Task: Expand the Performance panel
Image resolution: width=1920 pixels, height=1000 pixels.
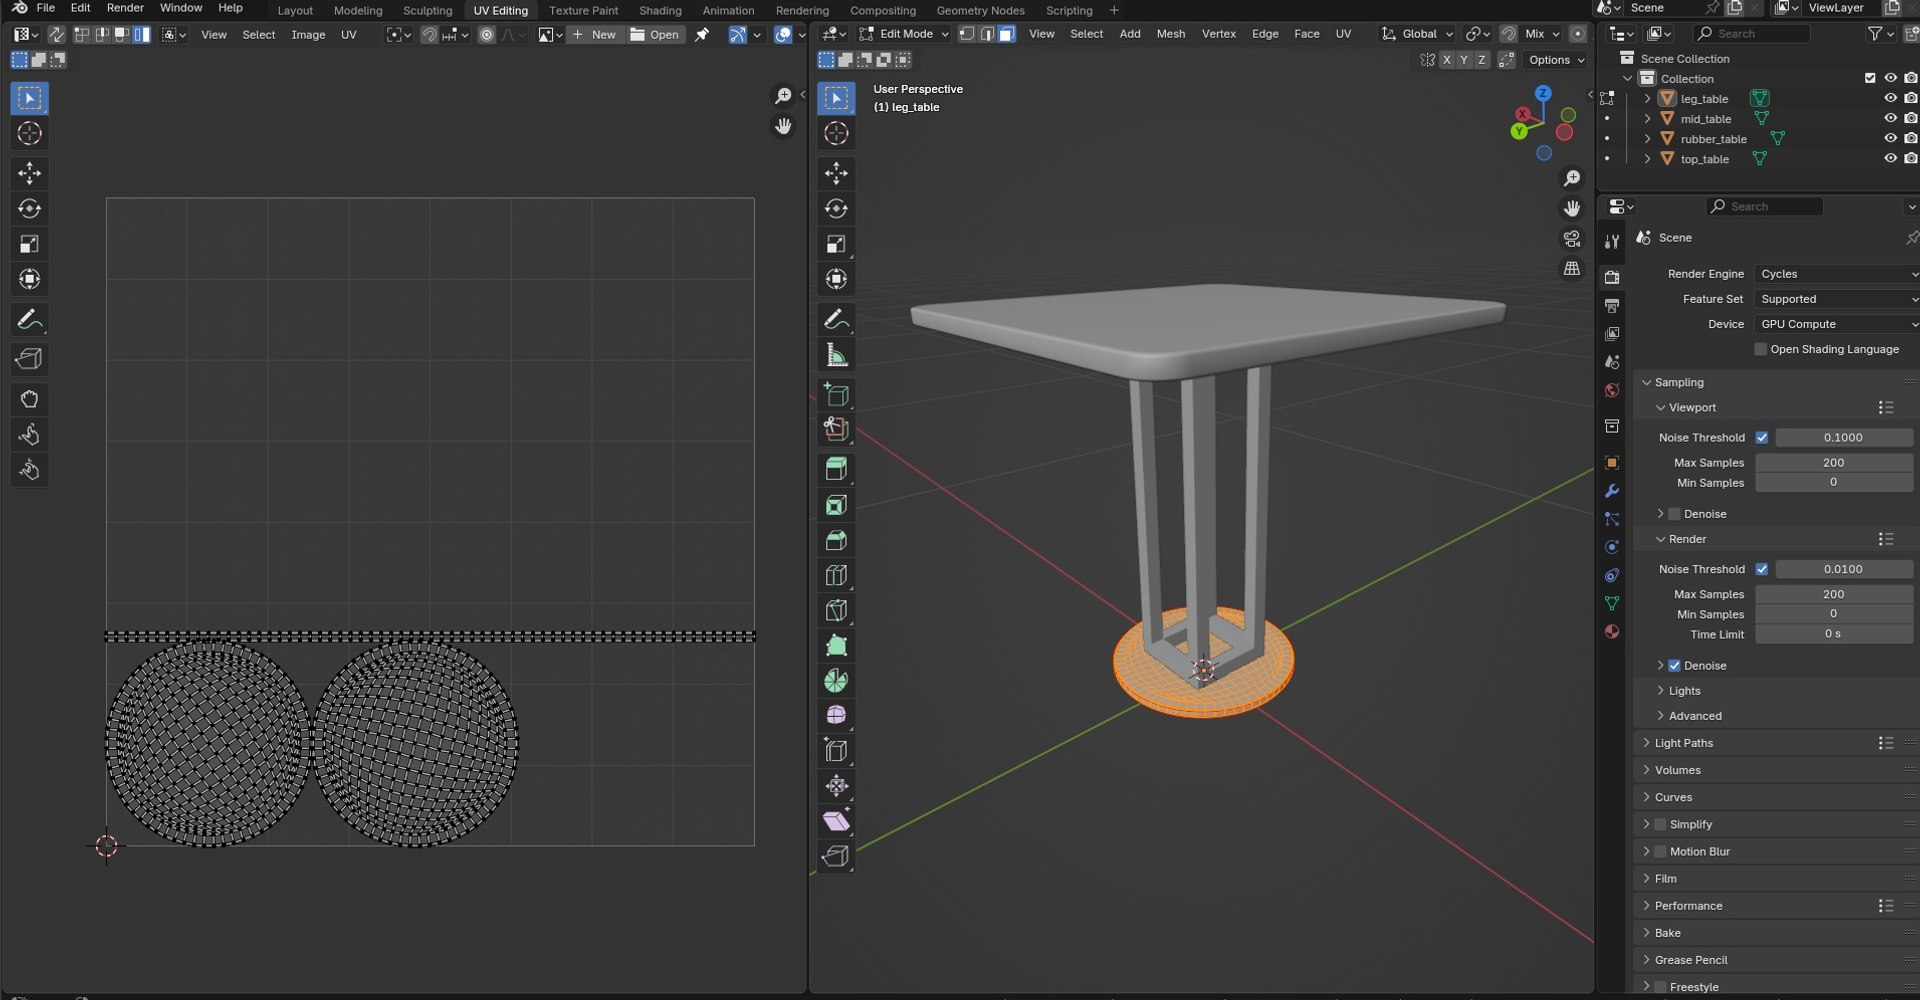Action: (1688, 906)
